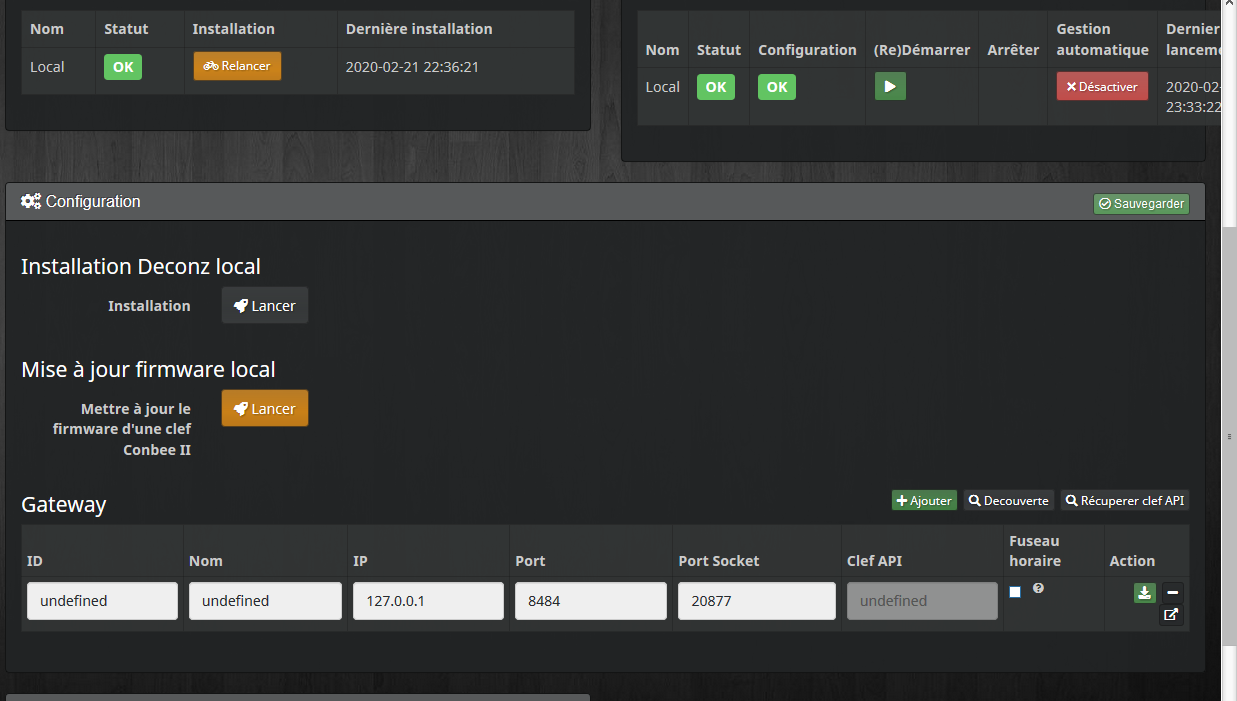
Task: Edit the IP field 127.0.0.1
Action: (428, 601)
